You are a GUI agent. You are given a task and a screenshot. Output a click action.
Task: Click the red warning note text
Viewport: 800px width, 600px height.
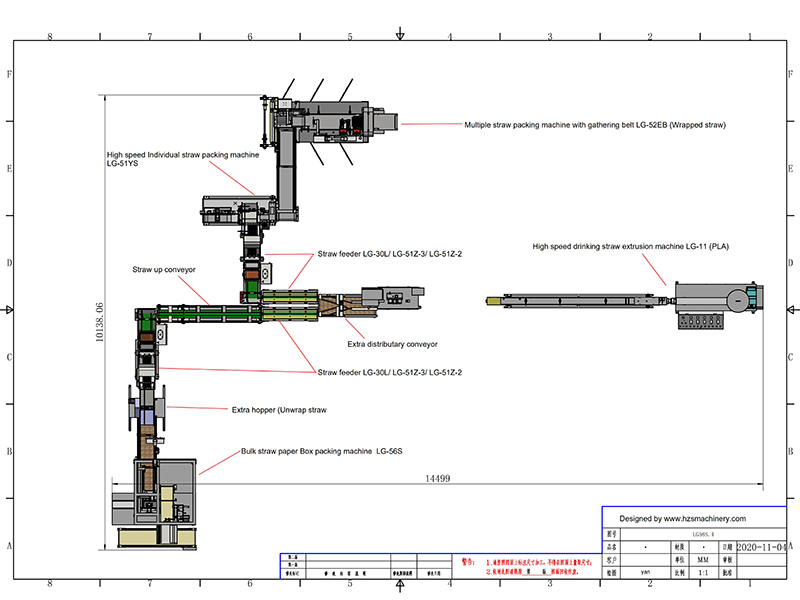tap(540, 567)
